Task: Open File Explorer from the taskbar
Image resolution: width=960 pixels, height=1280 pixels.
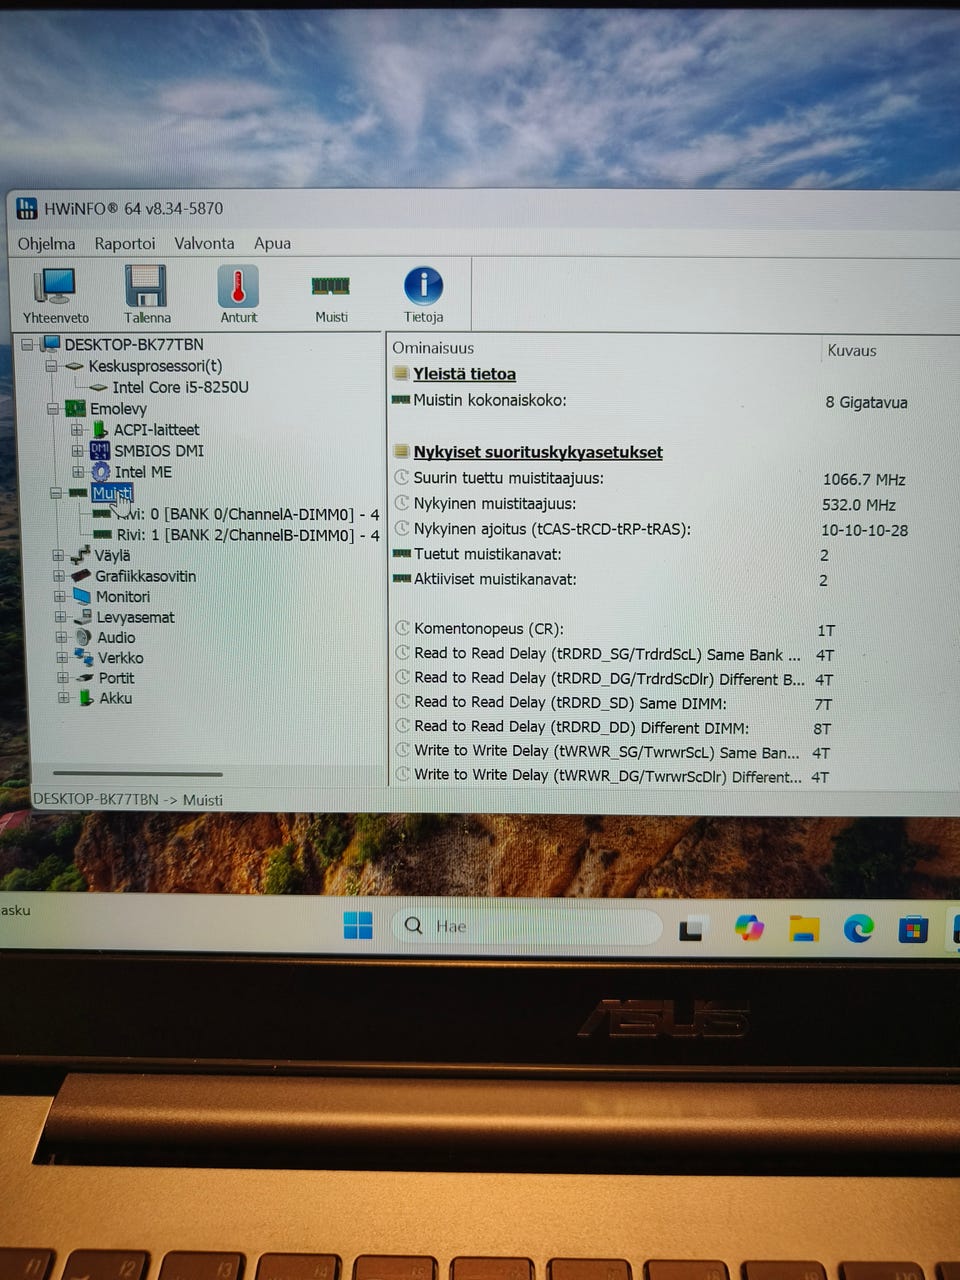Action: pos(804,929)
